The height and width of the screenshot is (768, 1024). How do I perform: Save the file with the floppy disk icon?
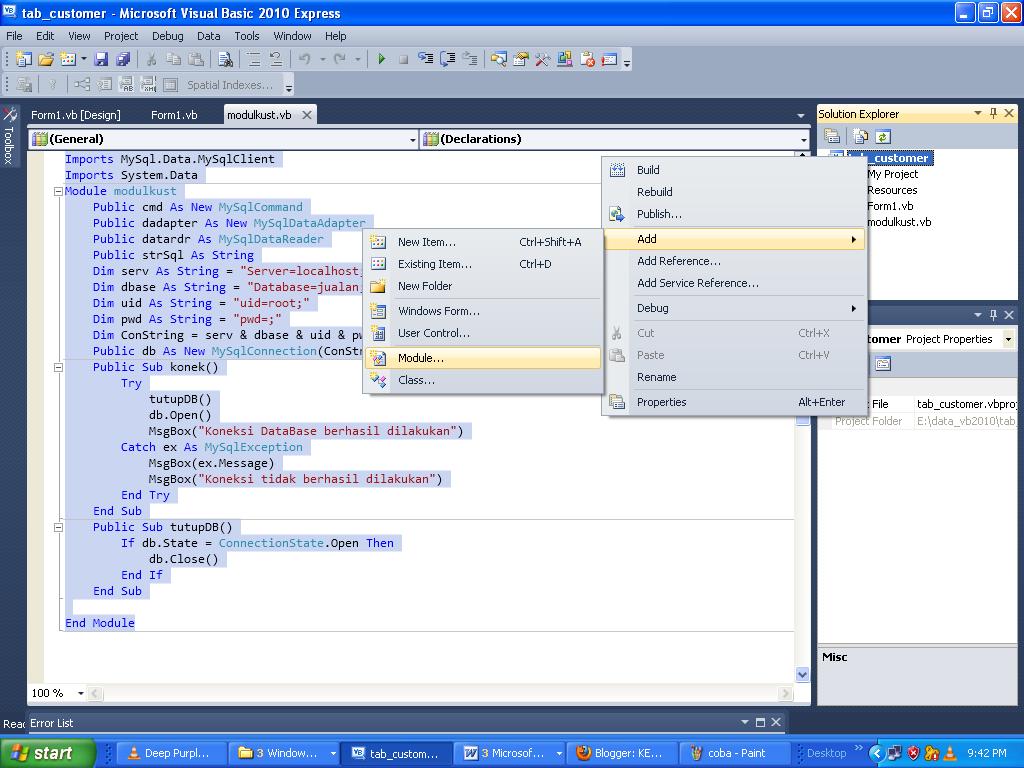point(101,59)
